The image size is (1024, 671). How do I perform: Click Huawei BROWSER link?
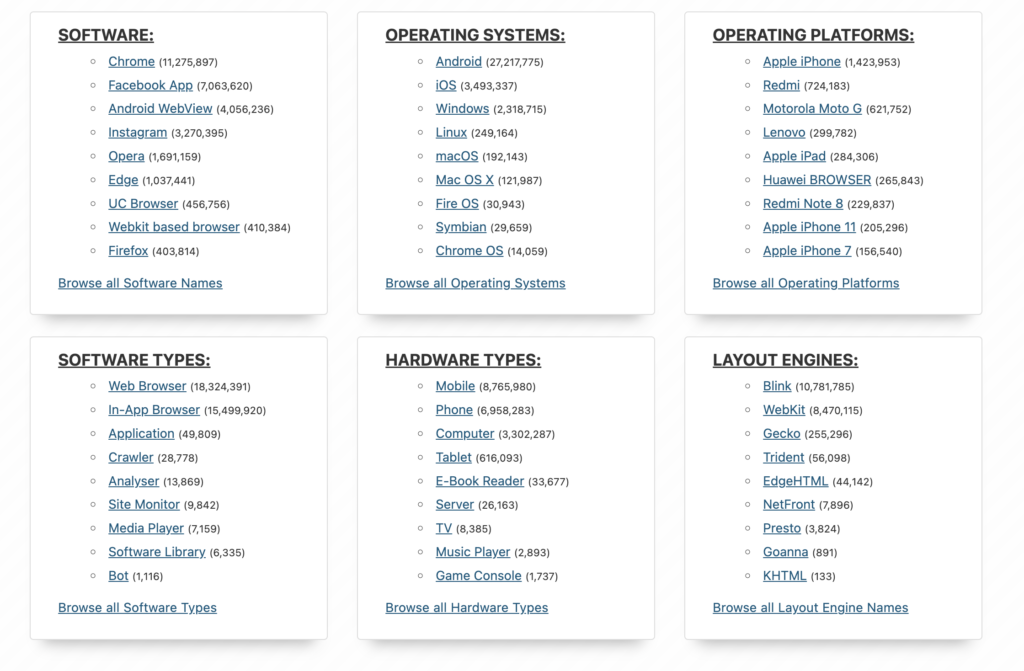click(817, 180)
